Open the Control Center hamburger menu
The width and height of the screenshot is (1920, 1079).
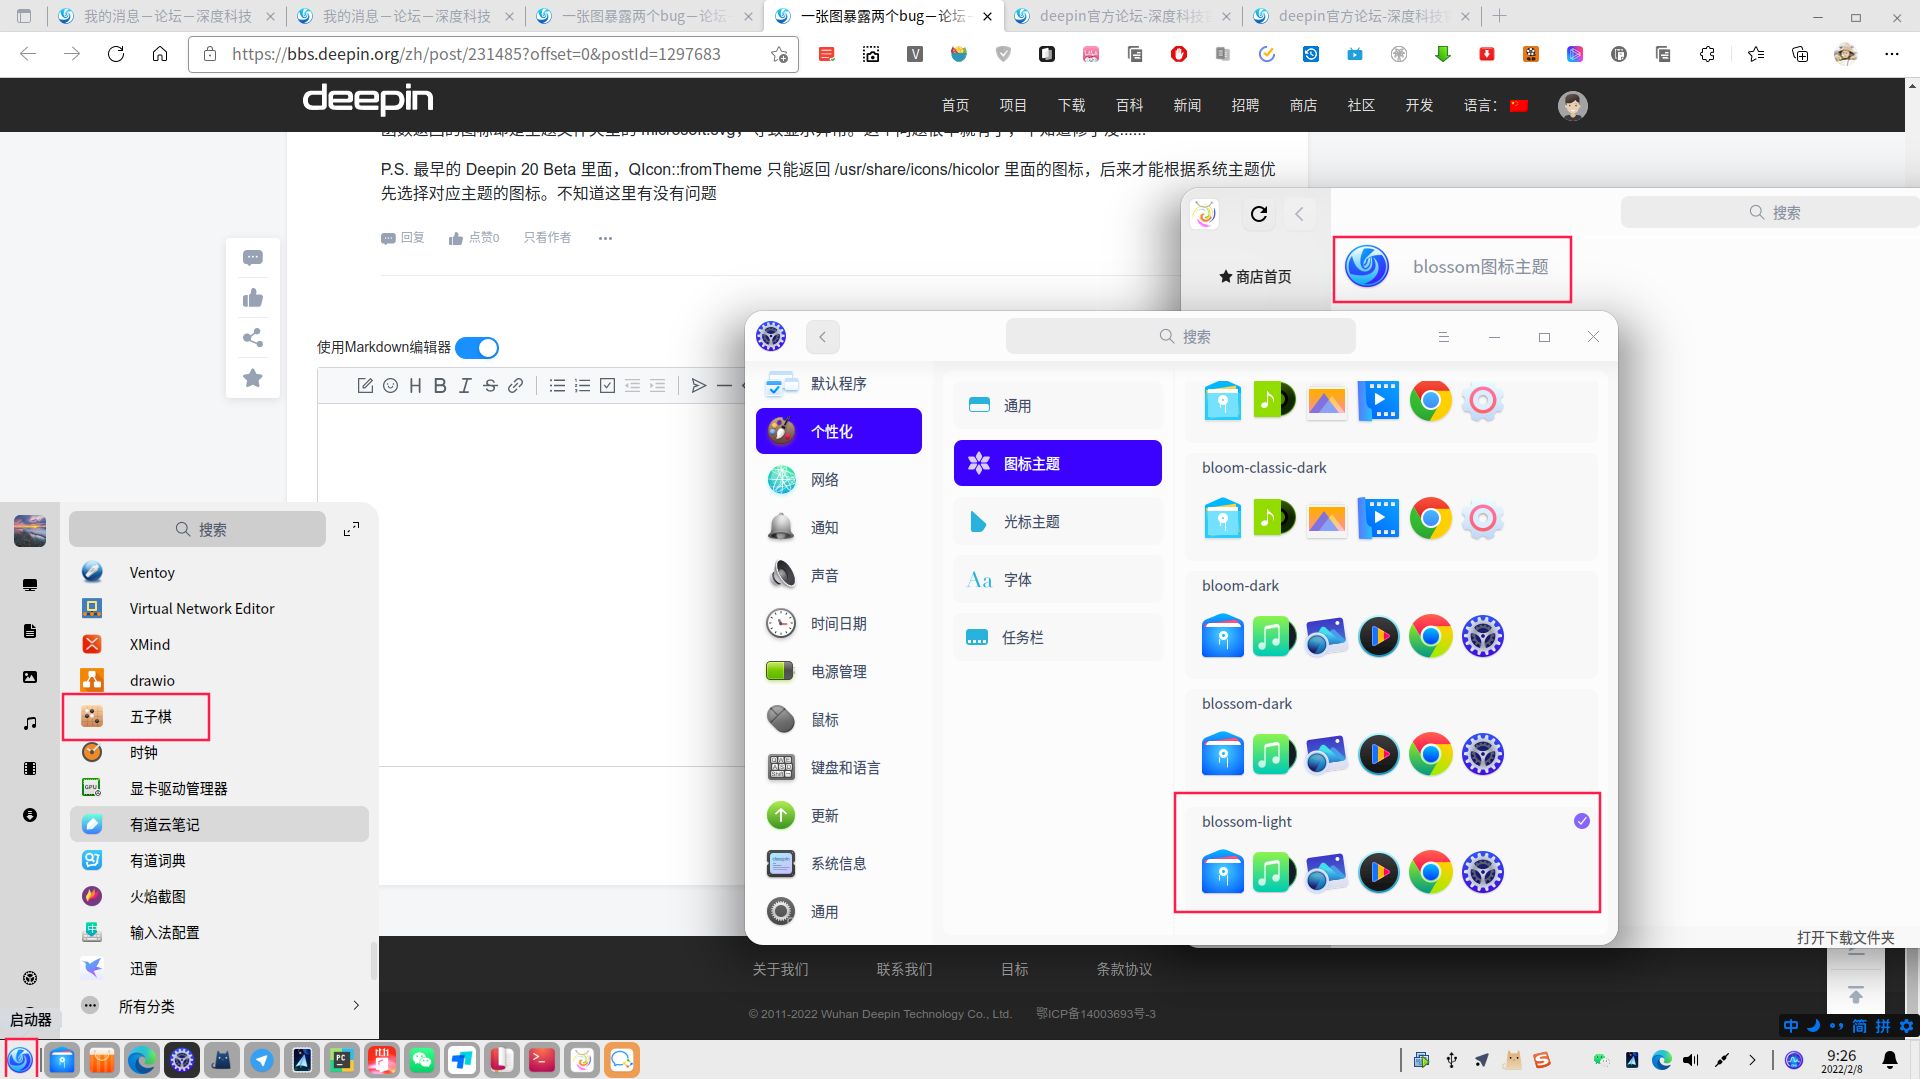point(1443,337)
